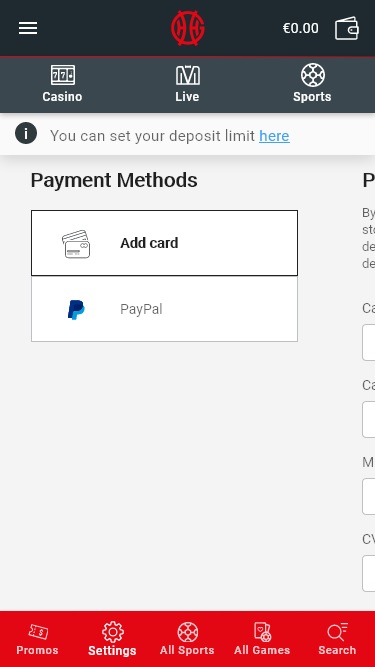Click the credit card icon

(76, 244)
